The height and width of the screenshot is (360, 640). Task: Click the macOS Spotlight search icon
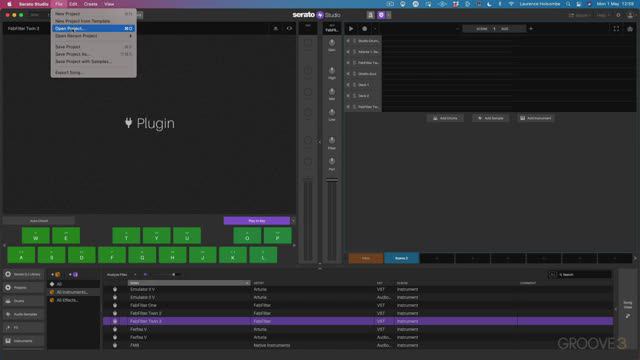pos(568,4)
